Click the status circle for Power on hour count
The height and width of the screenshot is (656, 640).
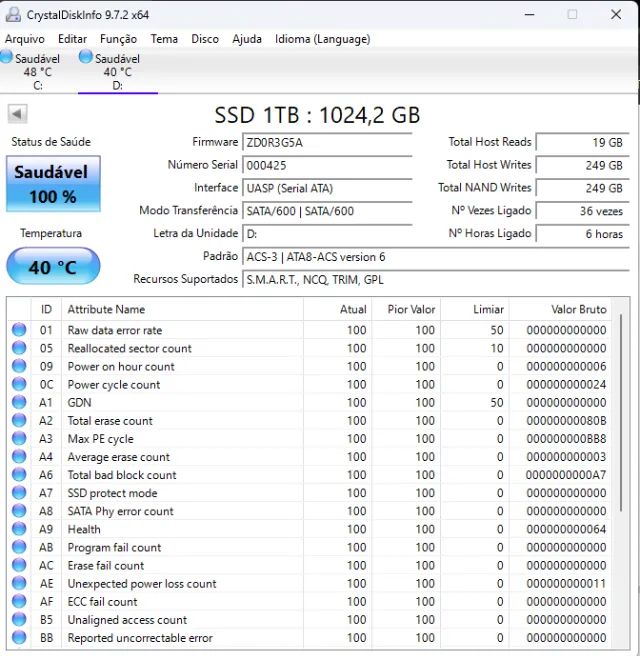click(x=19, y=366)
